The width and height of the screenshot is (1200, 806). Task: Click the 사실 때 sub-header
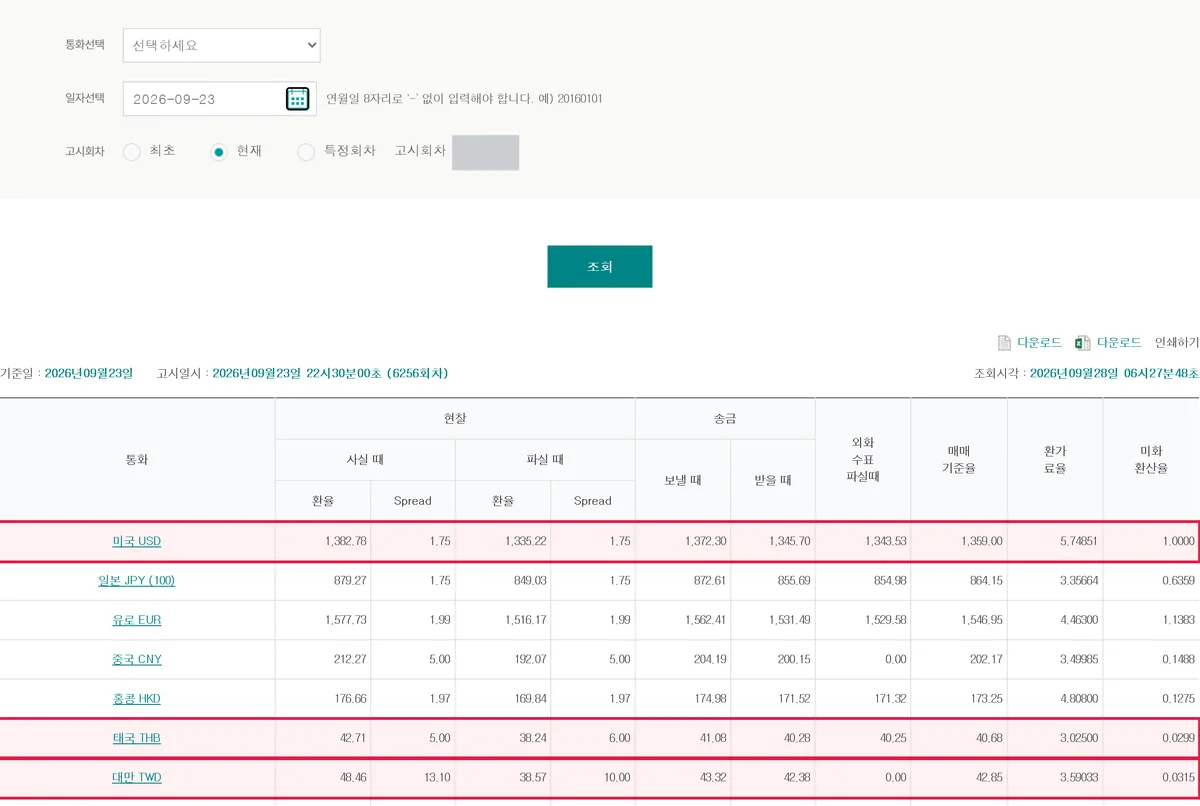365,460
